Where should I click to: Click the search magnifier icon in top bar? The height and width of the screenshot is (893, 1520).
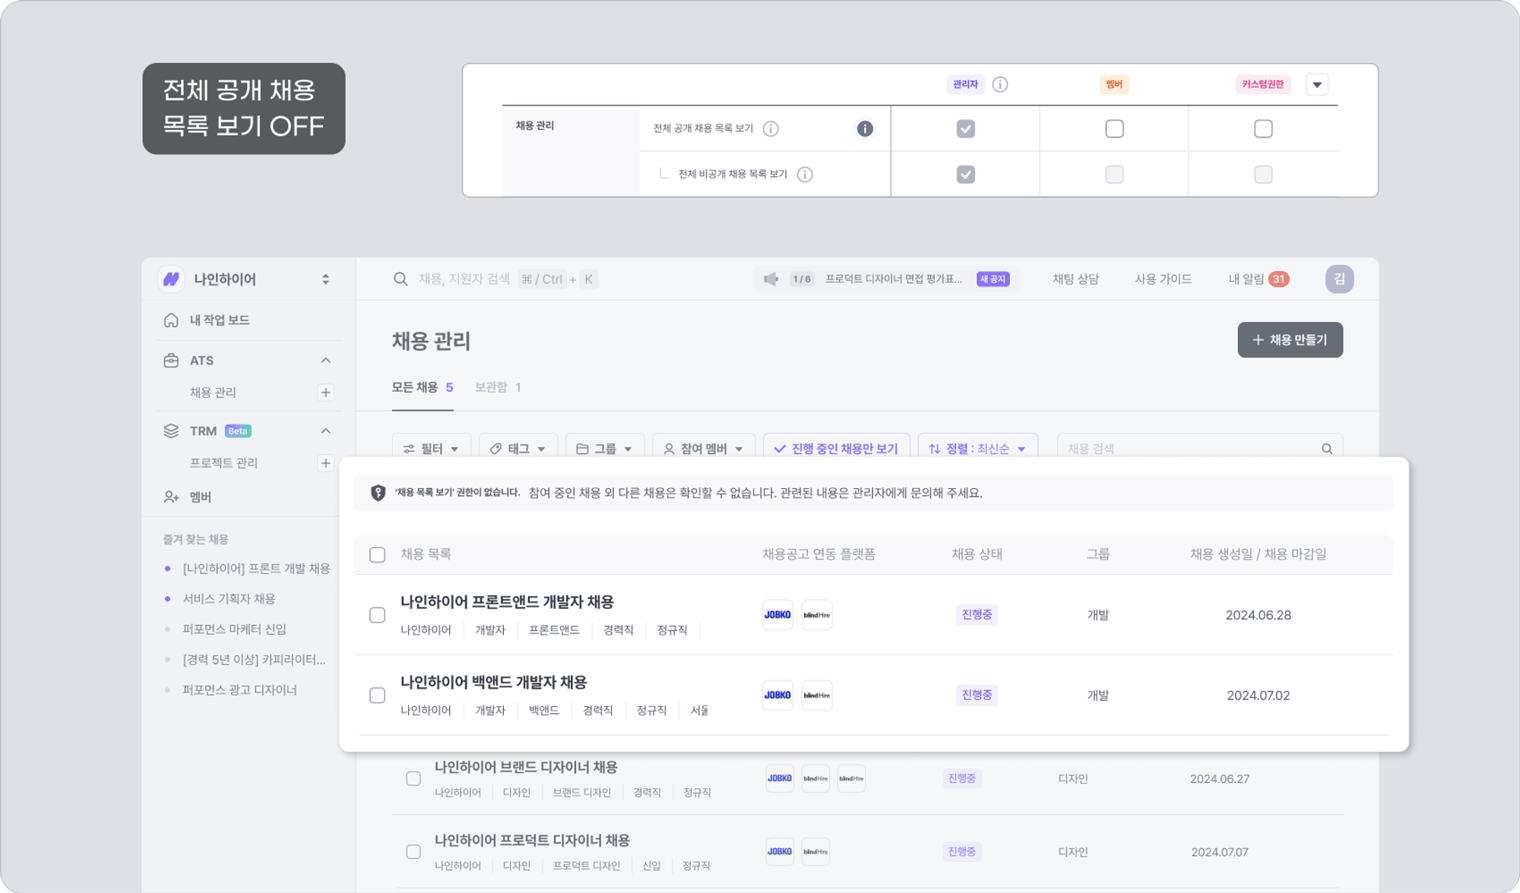point(400,279)
